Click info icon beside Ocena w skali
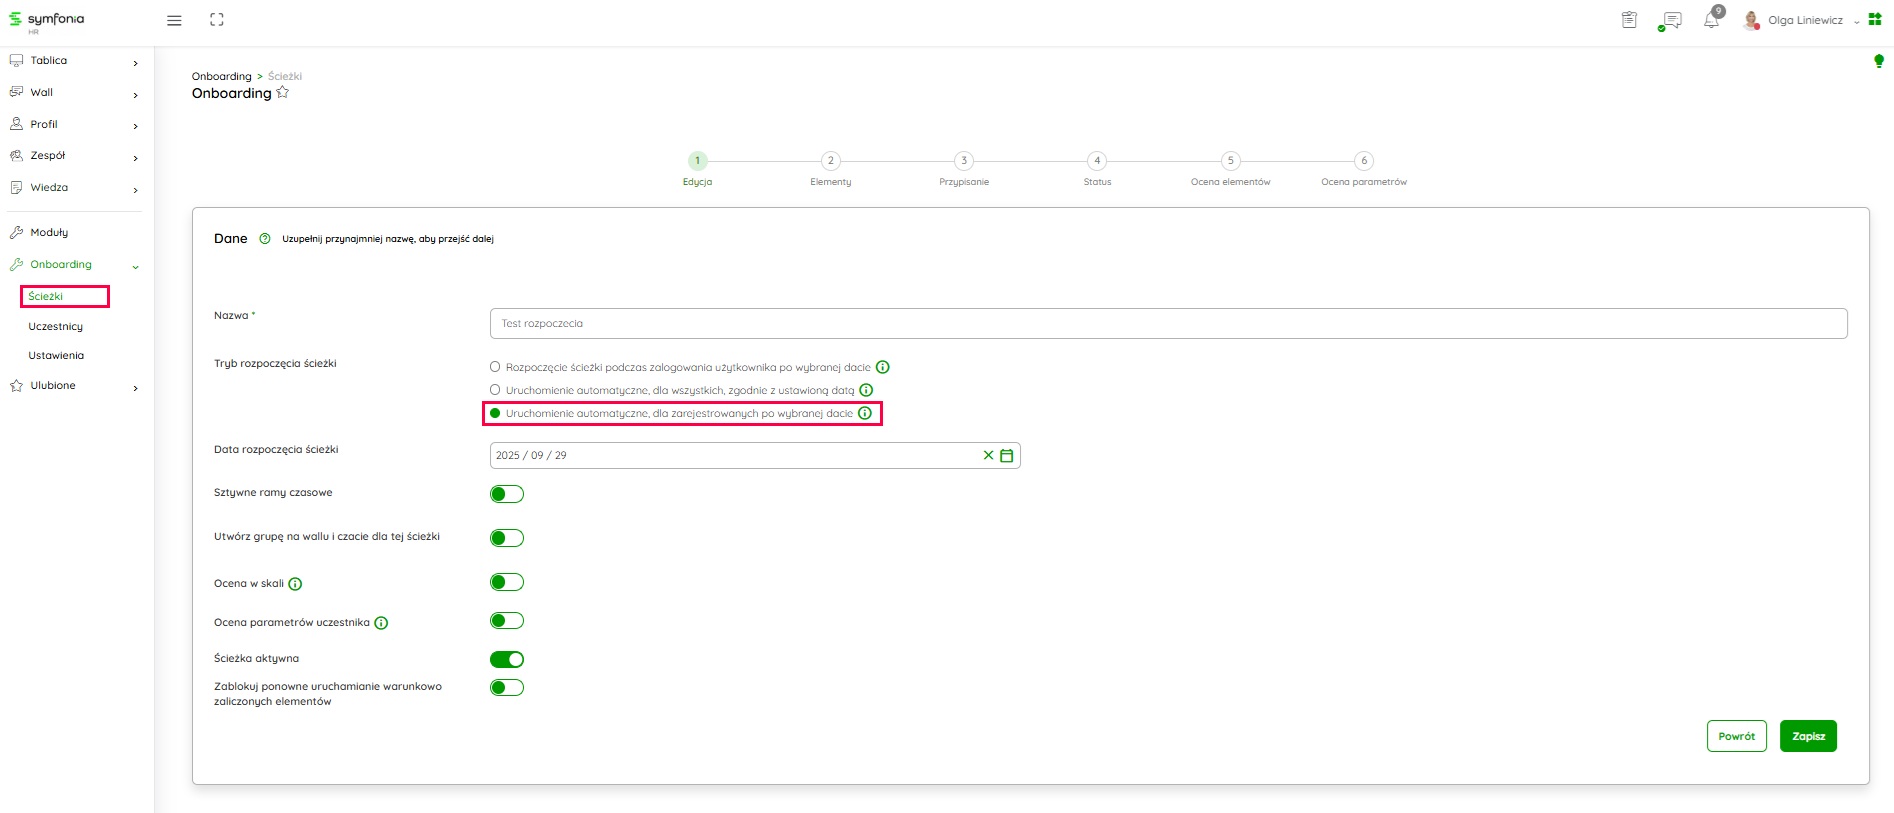 295,584
